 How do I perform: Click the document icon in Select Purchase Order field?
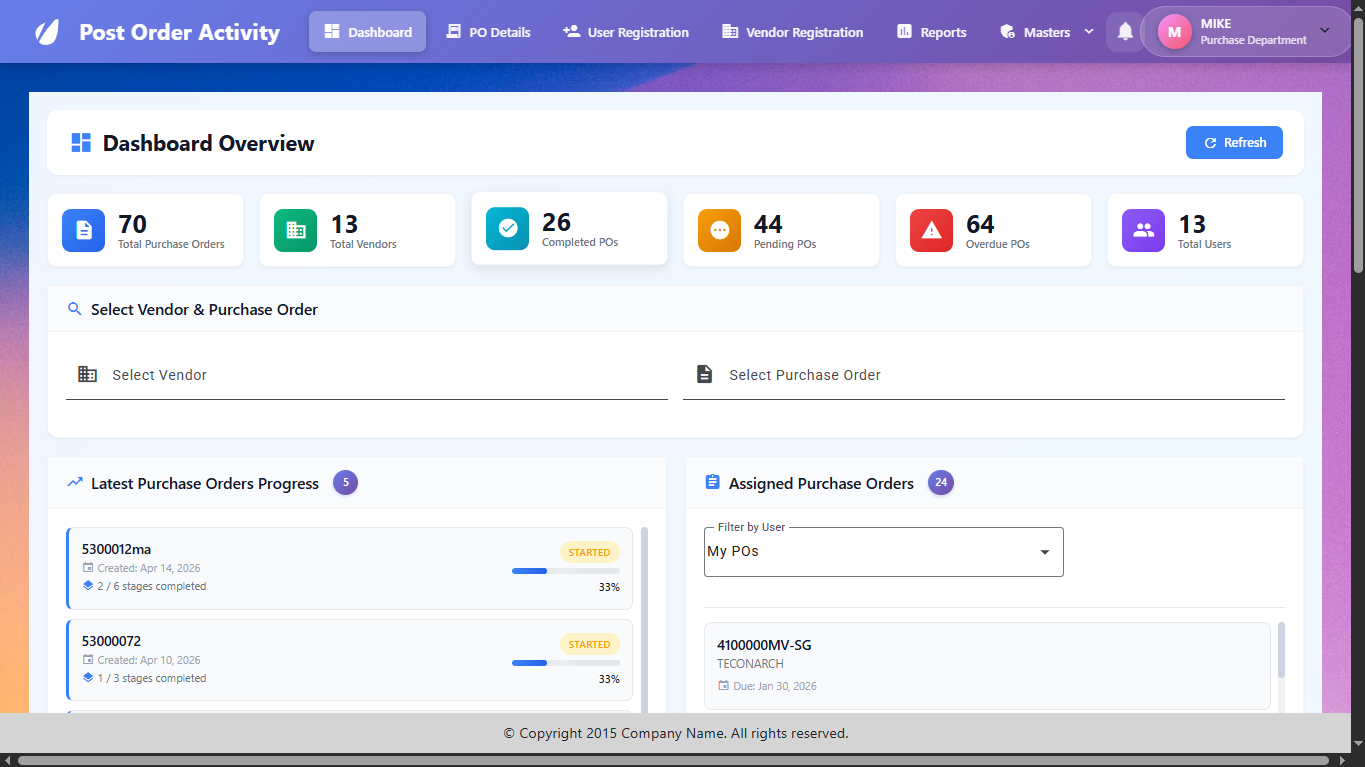(x=705, y=374)
